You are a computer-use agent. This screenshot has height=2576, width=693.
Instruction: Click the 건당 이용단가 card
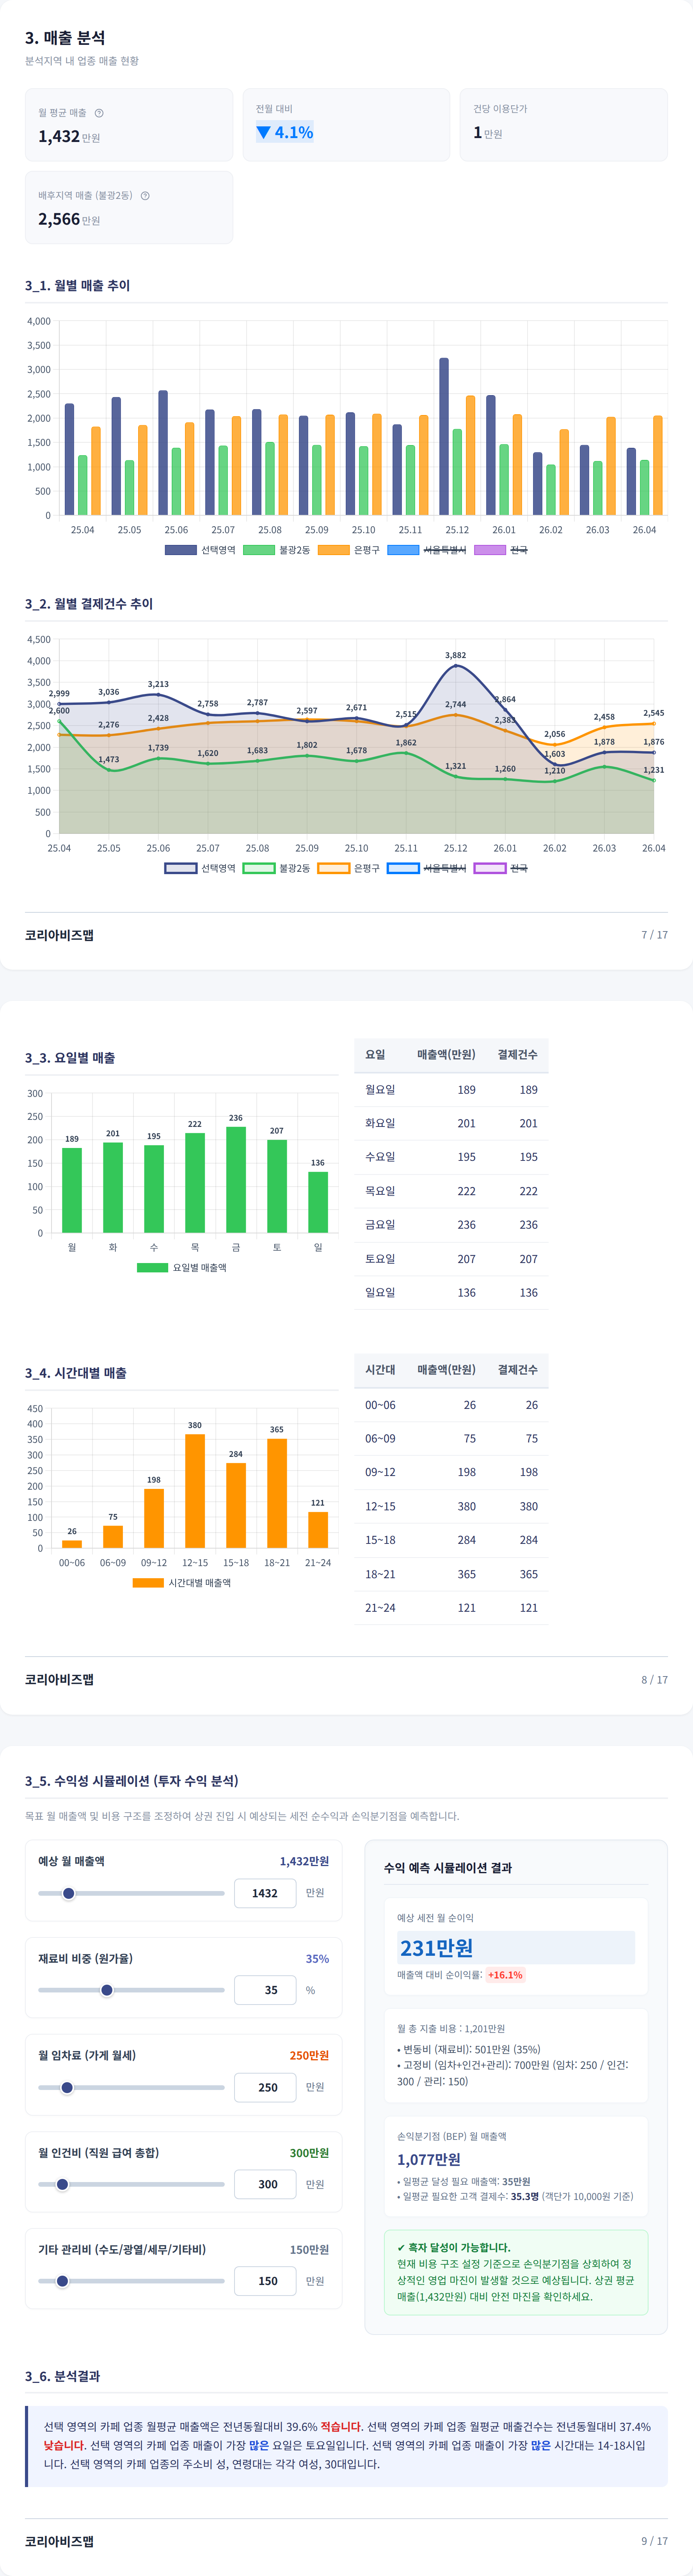[x=564, y=125]
